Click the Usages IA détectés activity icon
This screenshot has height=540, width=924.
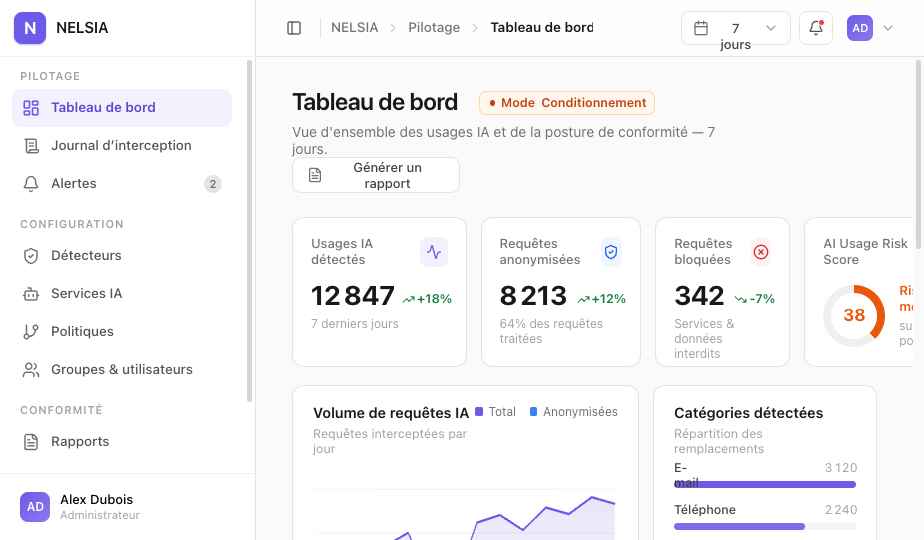point(434,252)
